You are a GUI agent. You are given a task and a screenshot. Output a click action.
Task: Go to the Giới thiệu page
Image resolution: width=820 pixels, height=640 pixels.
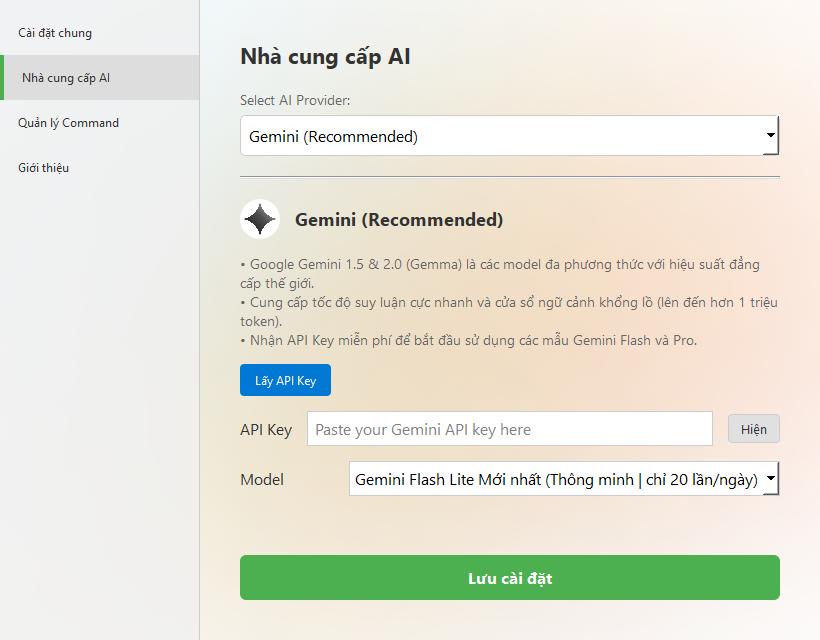click(x=99, y=168)
